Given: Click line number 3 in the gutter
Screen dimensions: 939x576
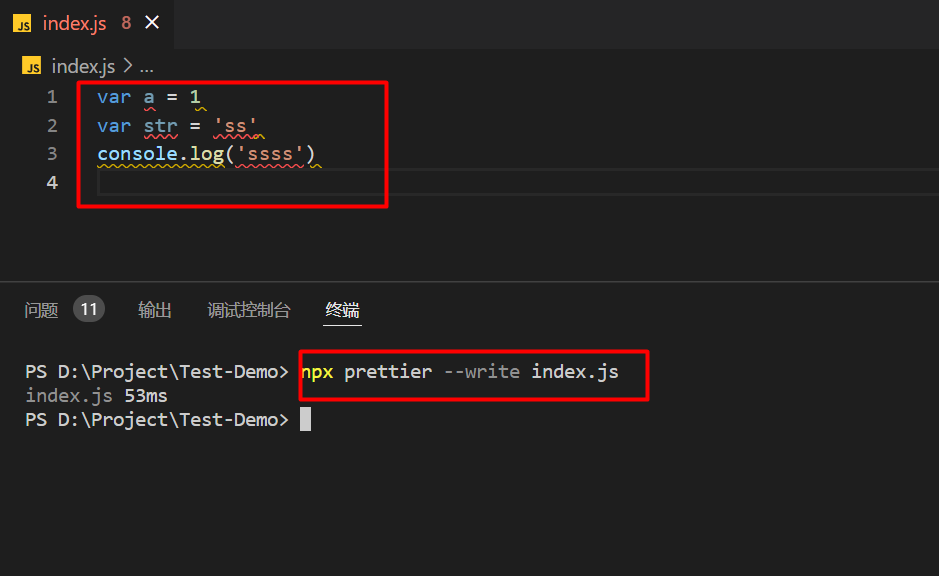Looking at the screenshot, I should 52,153.
